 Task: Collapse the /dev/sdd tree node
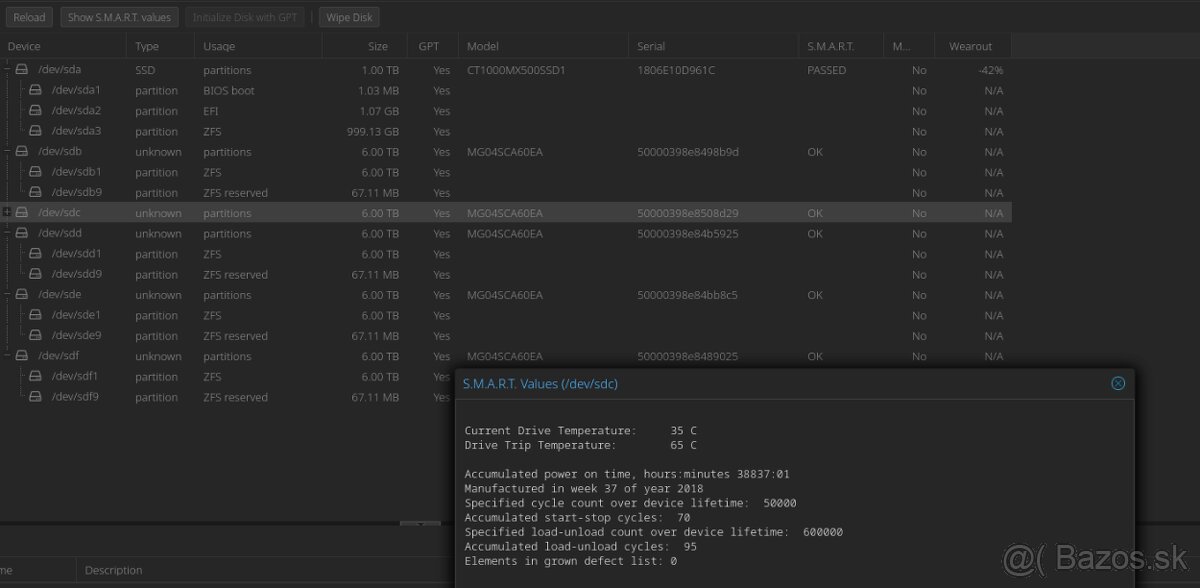click(7, 233)
